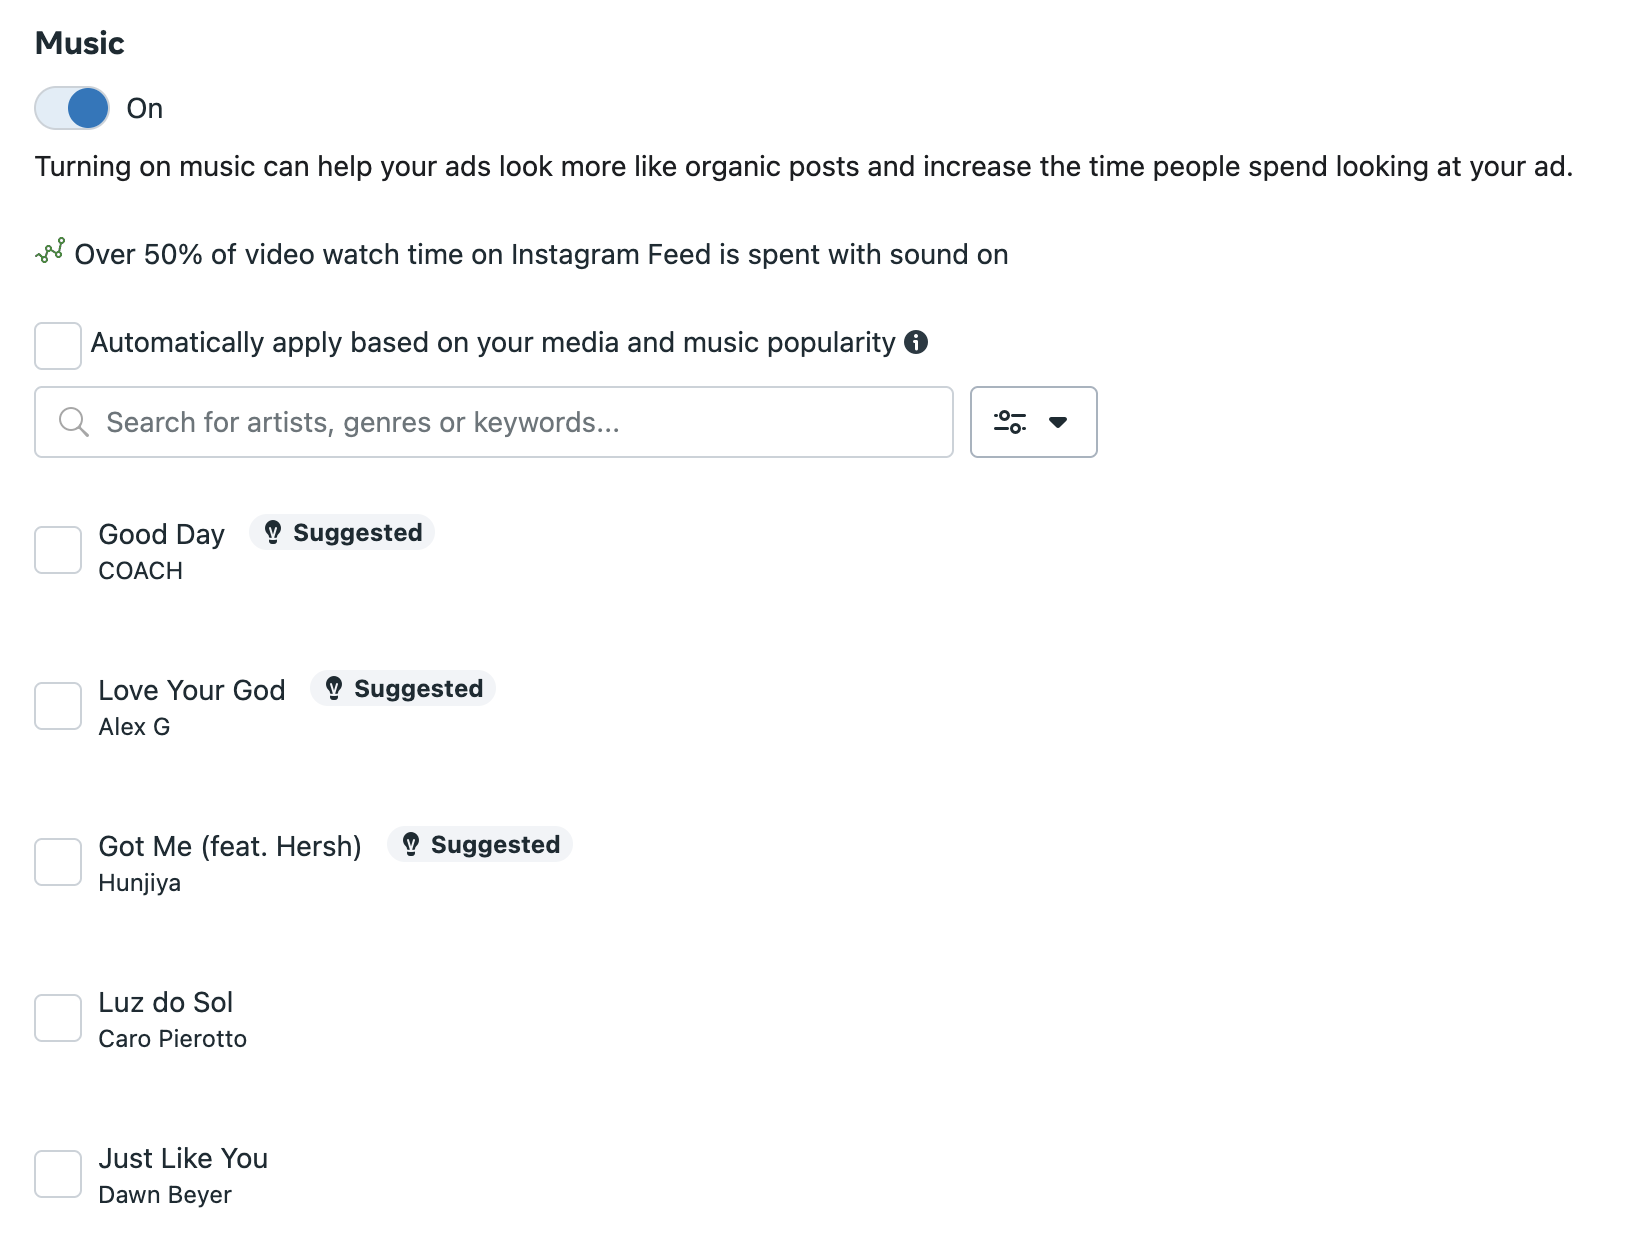1638x1236 pixels.
Task: Click the green trend chart icon
Action: [x=50, y=251]
